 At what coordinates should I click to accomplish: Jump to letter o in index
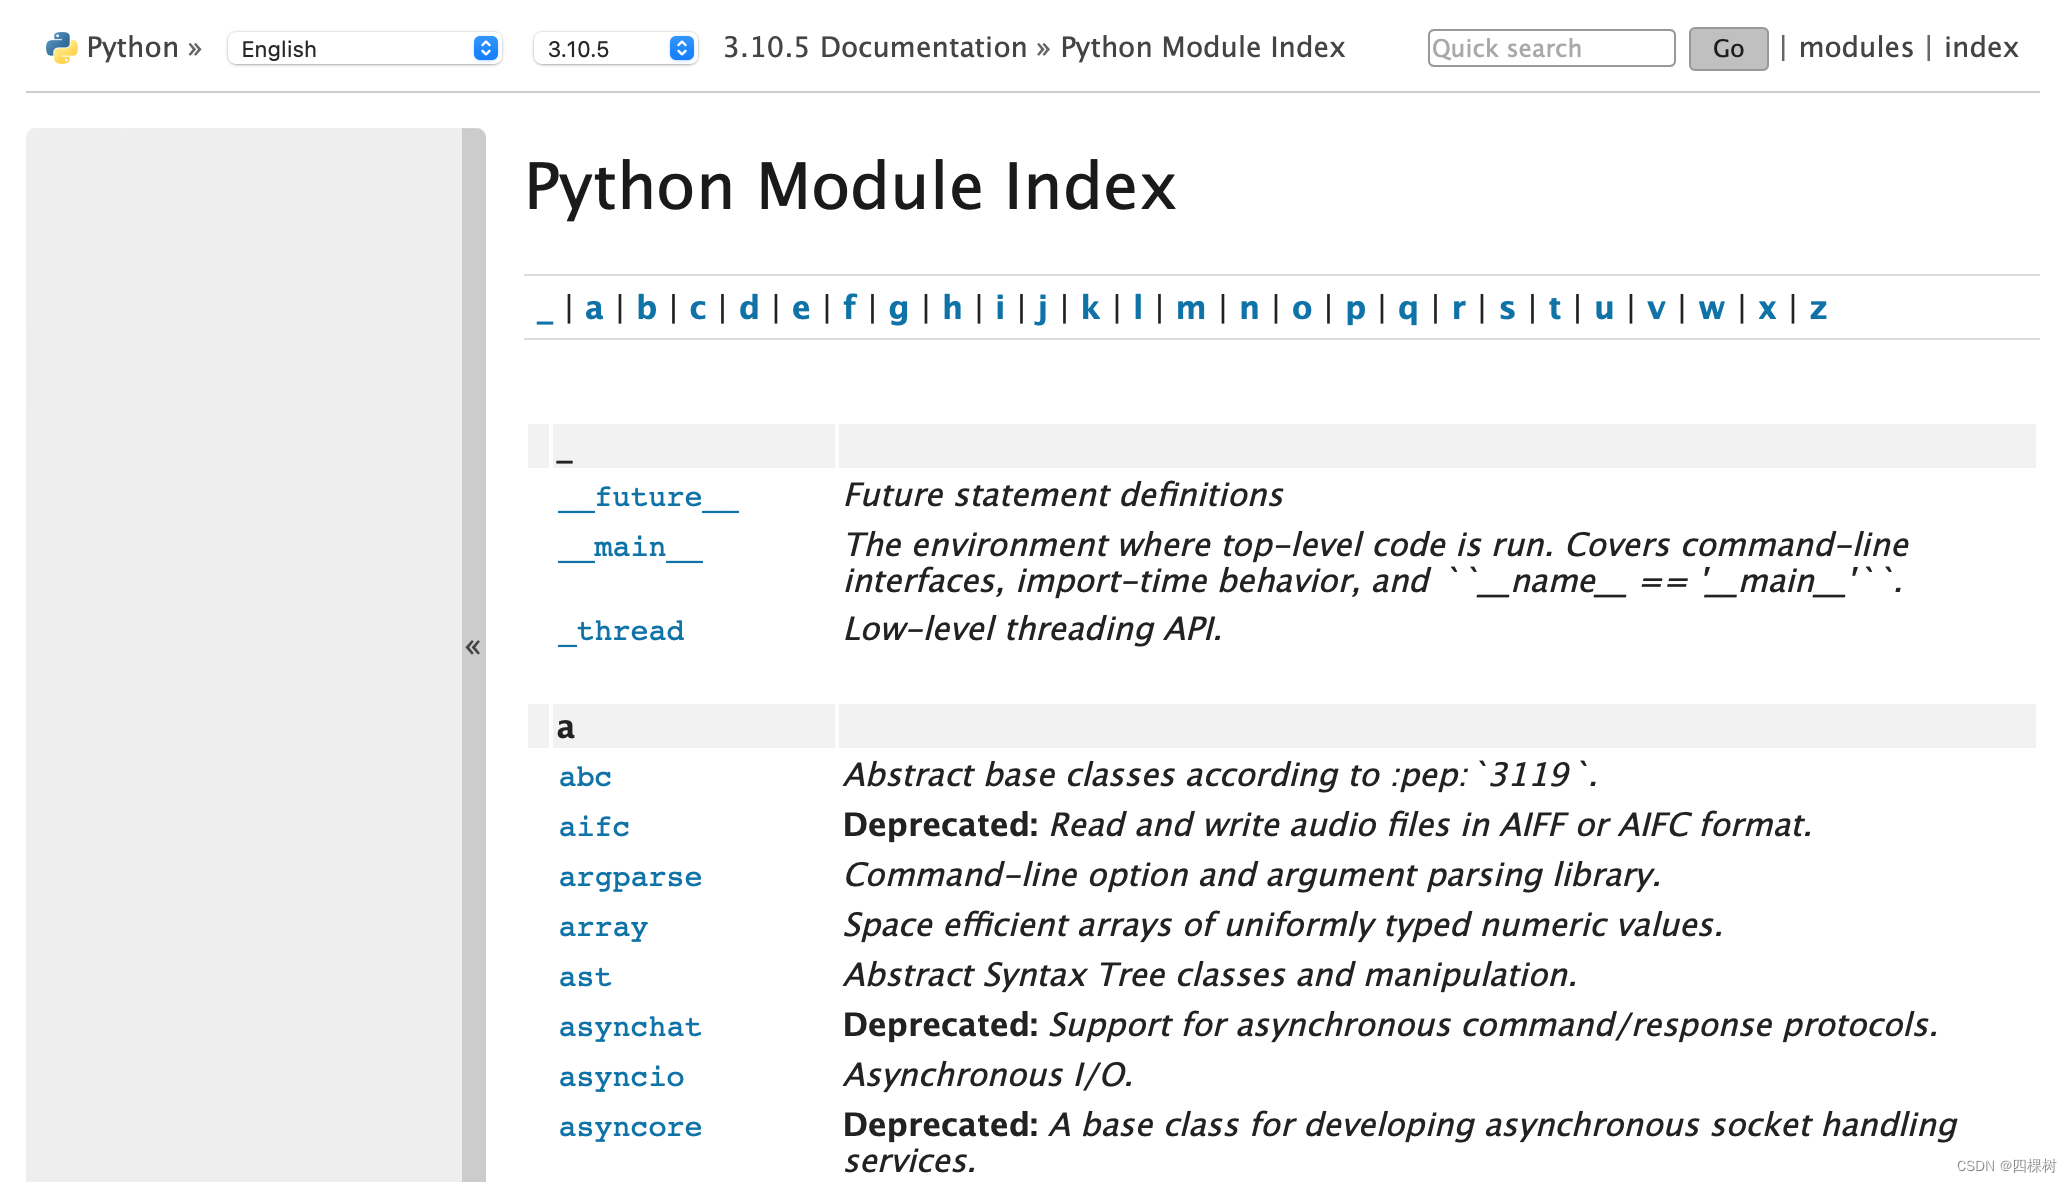(x=1302, y=308)
